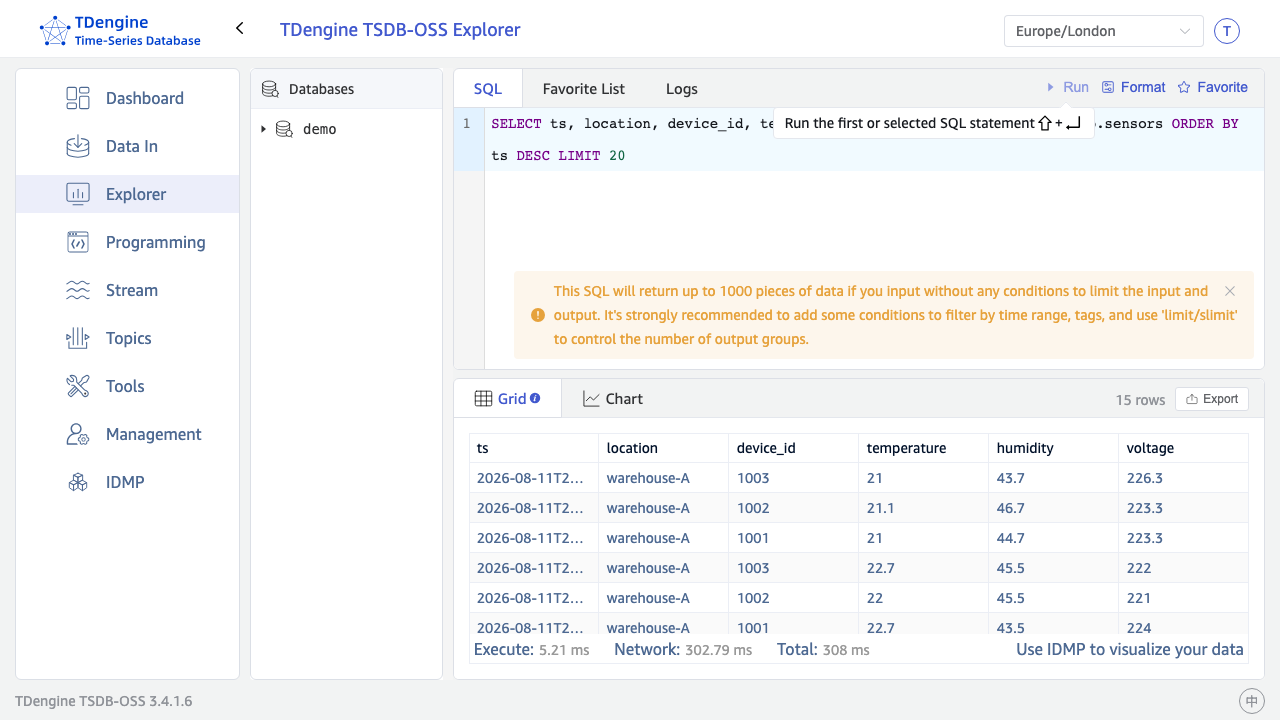Click the humidity column header
Image resolution: width=1280 pixels, height=720 pixels.
[x=1054, y=448]
